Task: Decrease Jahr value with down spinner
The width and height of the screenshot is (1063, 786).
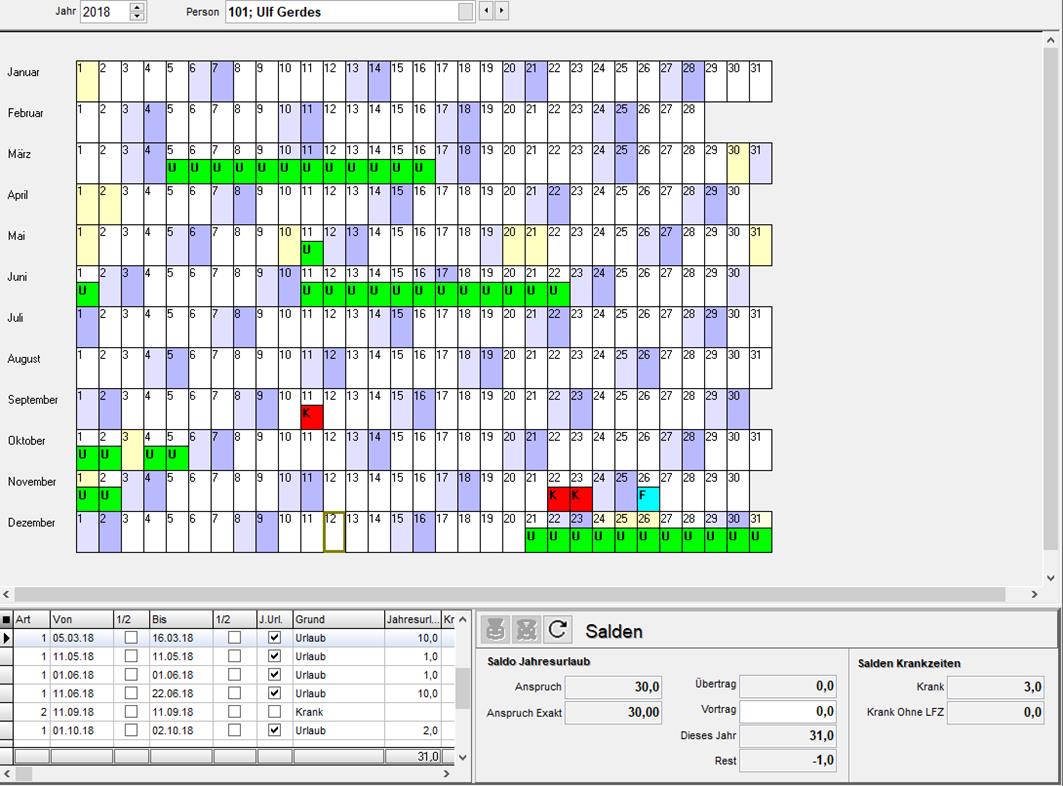Action: (137, 17)
